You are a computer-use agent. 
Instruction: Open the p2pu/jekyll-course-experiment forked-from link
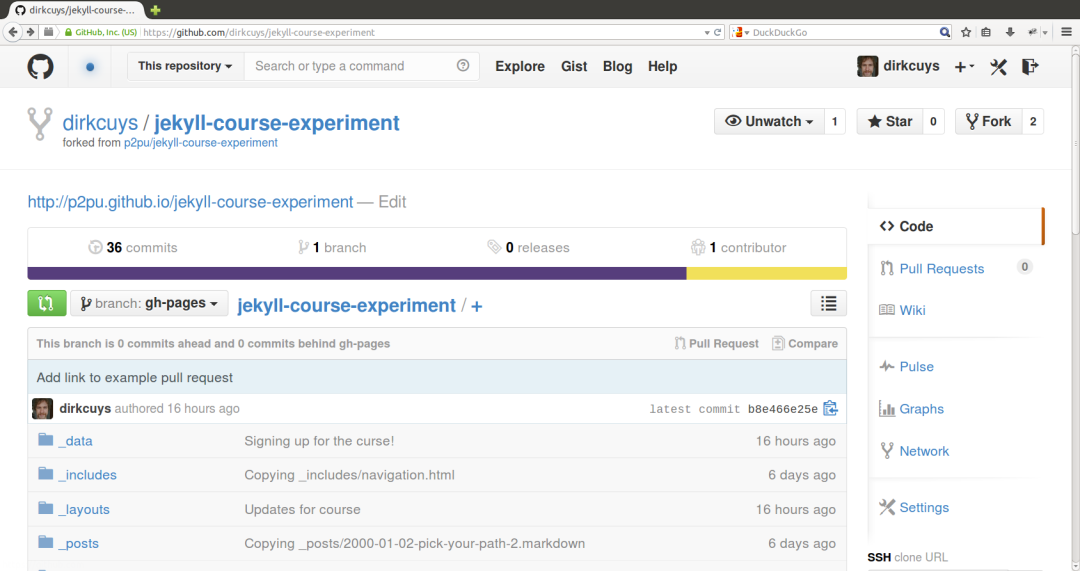click(x=200, y=143)
